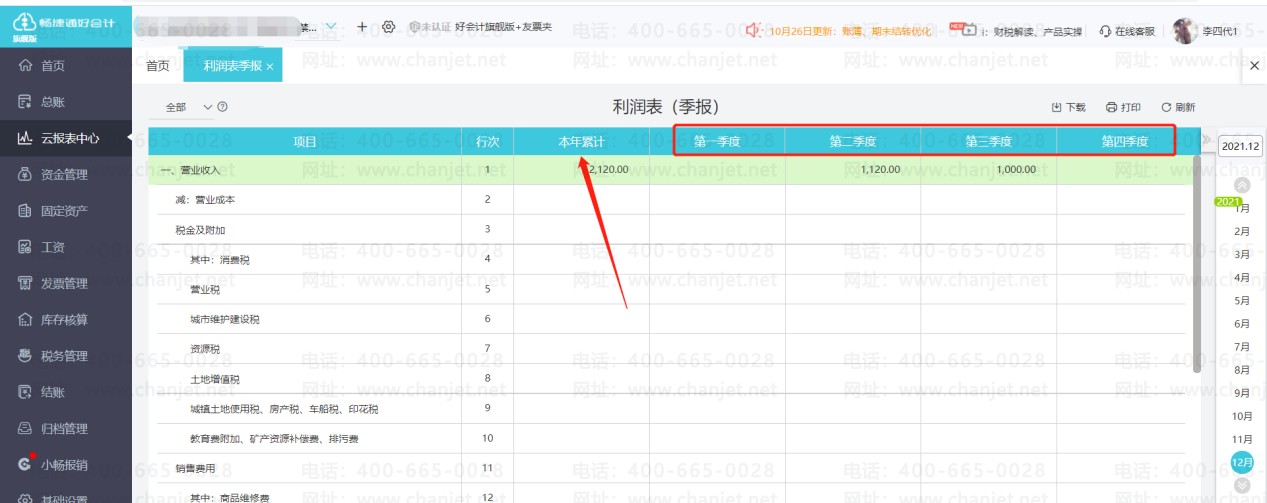Viewport: 1267px width, 503px height.
Task: Print the report using 打印
Action: point(1123,107)
